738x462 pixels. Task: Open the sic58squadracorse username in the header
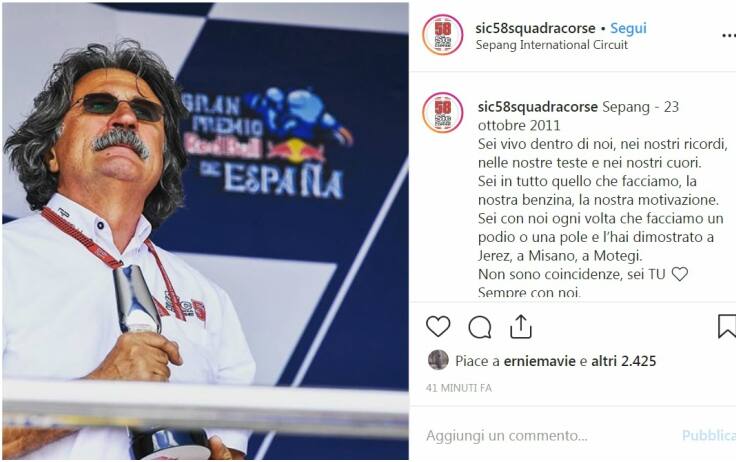point(535,28)
